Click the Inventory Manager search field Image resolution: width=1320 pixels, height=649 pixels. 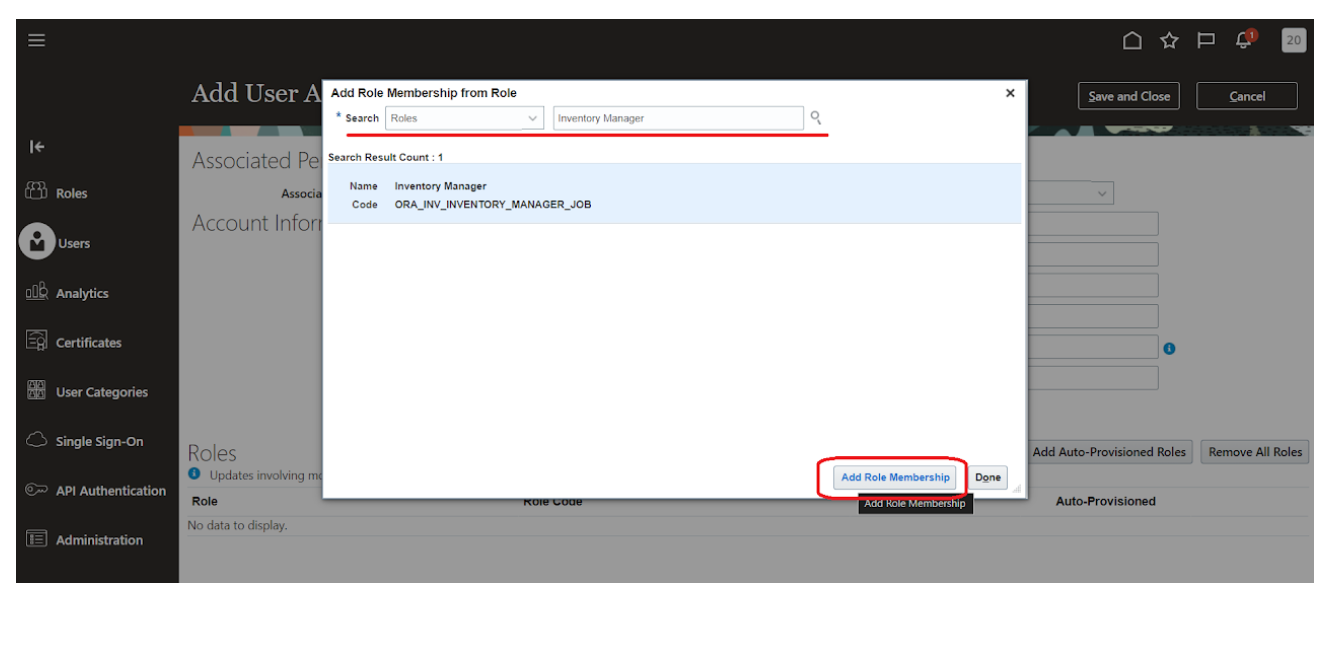pyautogui.click(x=677, y=118)
